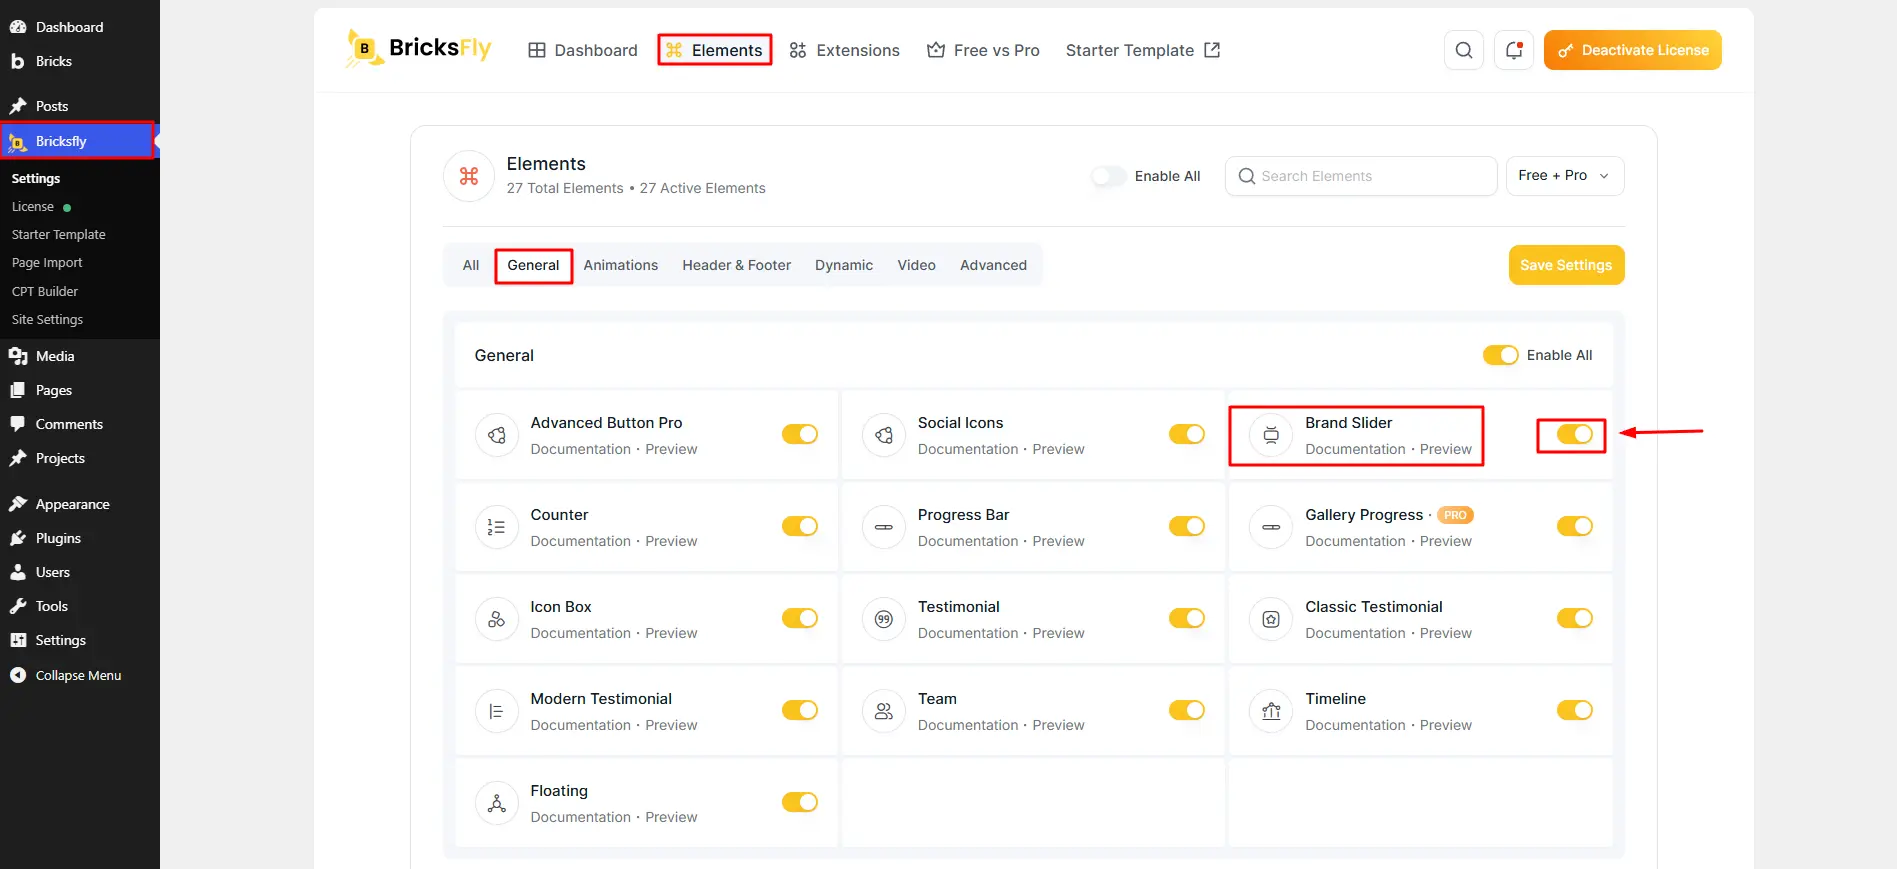The width and height of the screenshot is (1897, 869).
Task: Click the Classic Testimonial element icon
Action: 1271,619
